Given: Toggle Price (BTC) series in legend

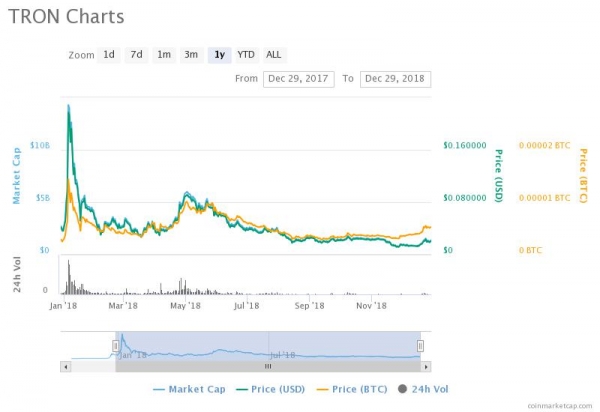Looking at the screenshot, I should pyautogui.click(x=352, y=389).
